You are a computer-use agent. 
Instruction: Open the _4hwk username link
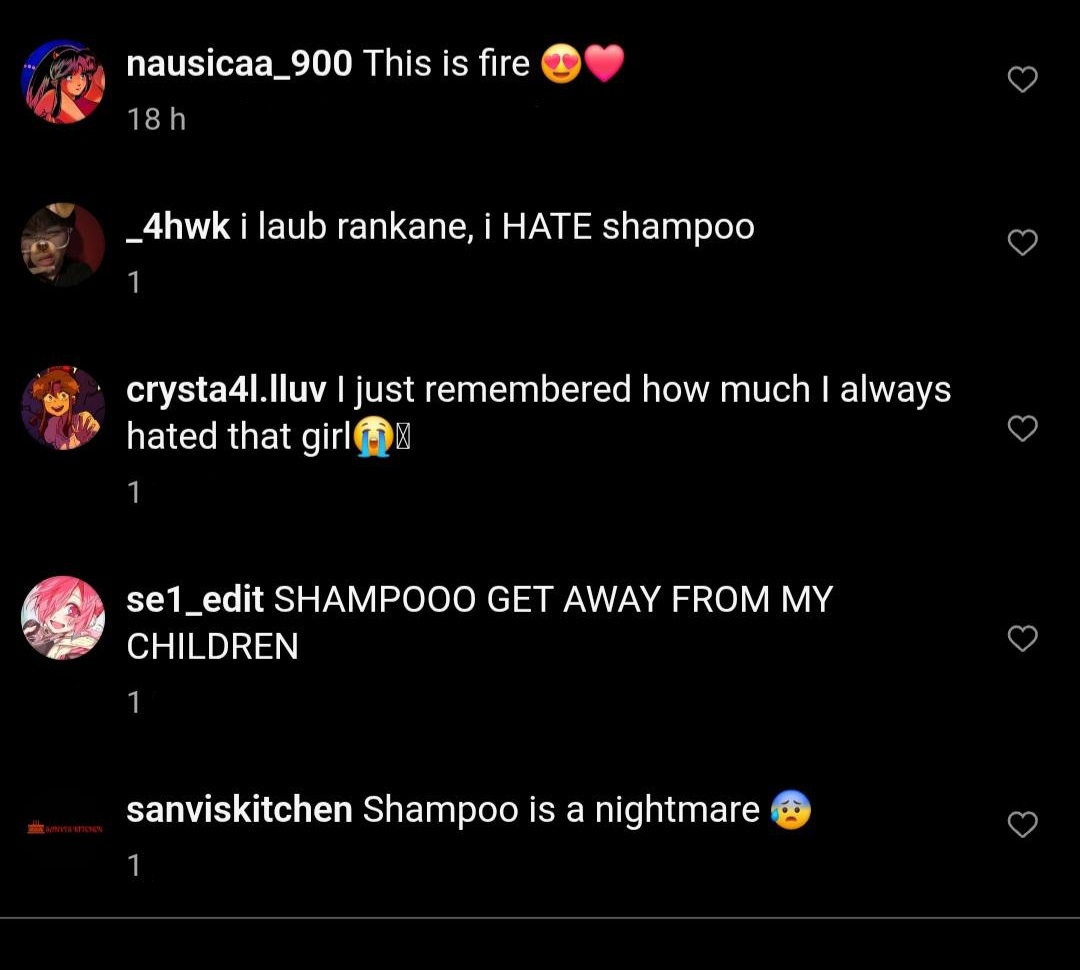[178, 227]
